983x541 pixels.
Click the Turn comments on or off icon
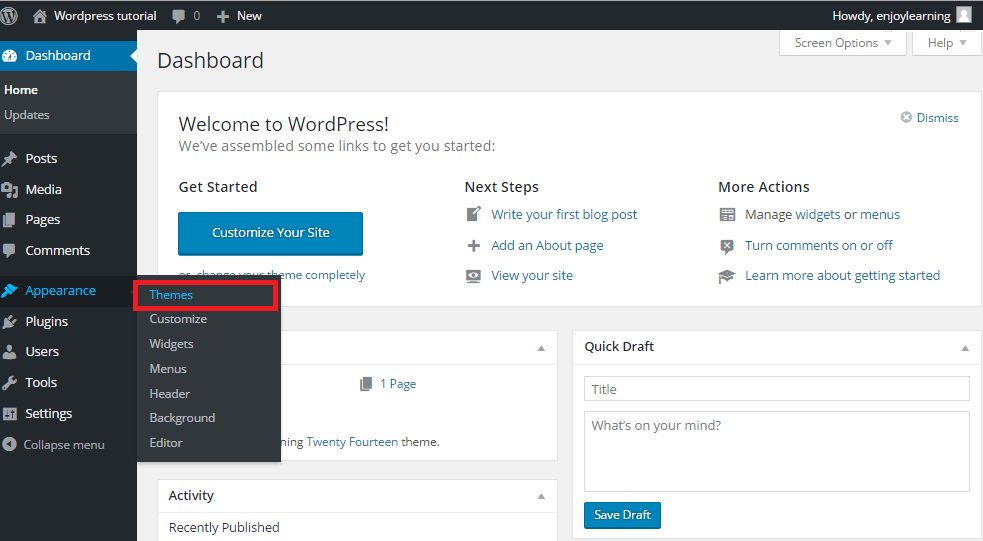[727, 246]
